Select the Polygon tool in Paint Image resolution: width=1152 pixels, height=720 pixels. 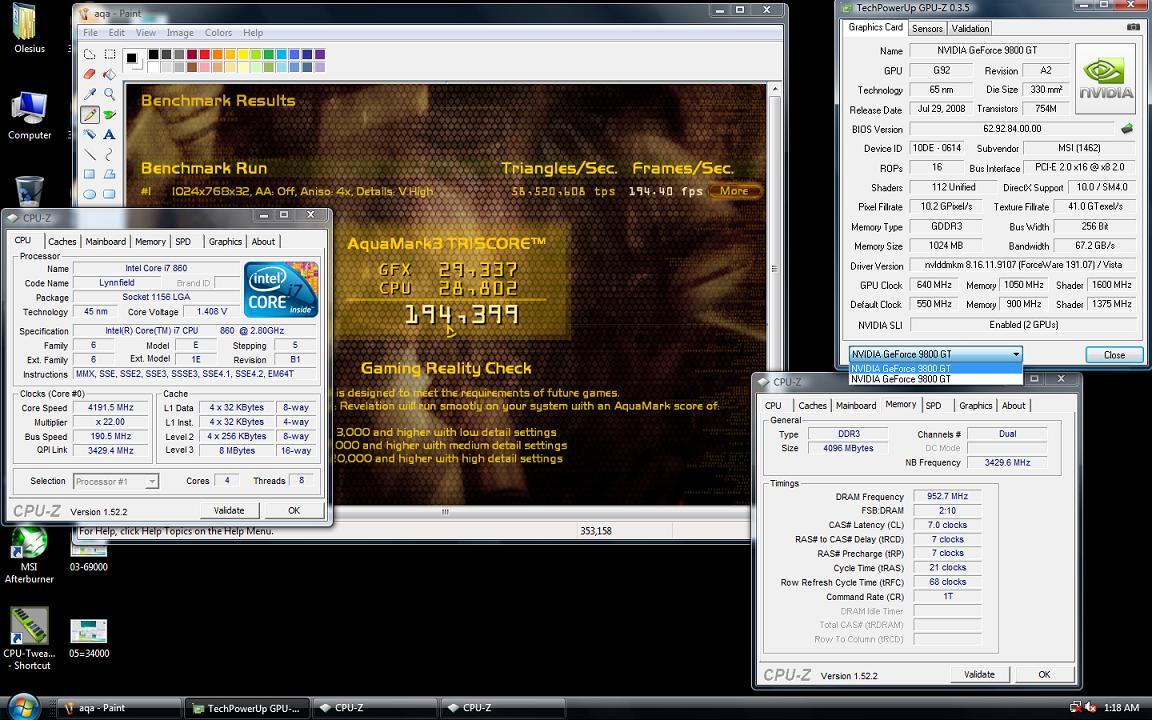point(109,174)
